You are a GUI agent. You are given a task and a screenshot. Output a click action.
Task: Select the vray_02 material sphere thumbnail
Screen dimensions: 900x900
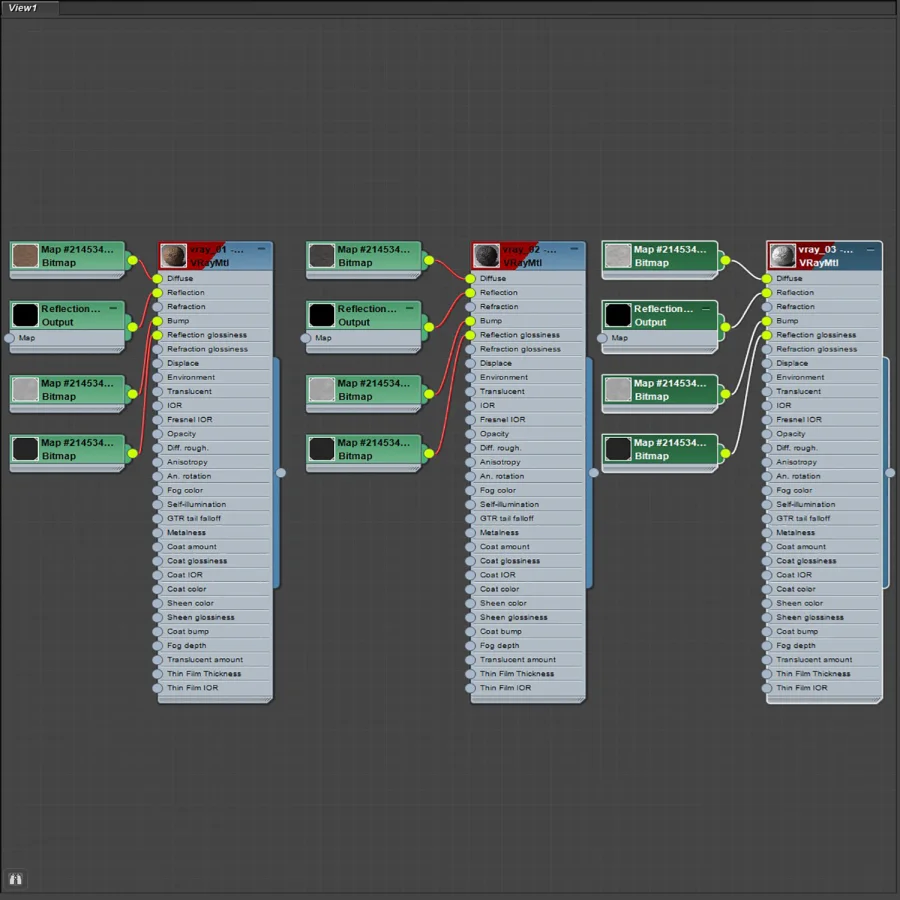pyautogui.click(x=486, y=256)
